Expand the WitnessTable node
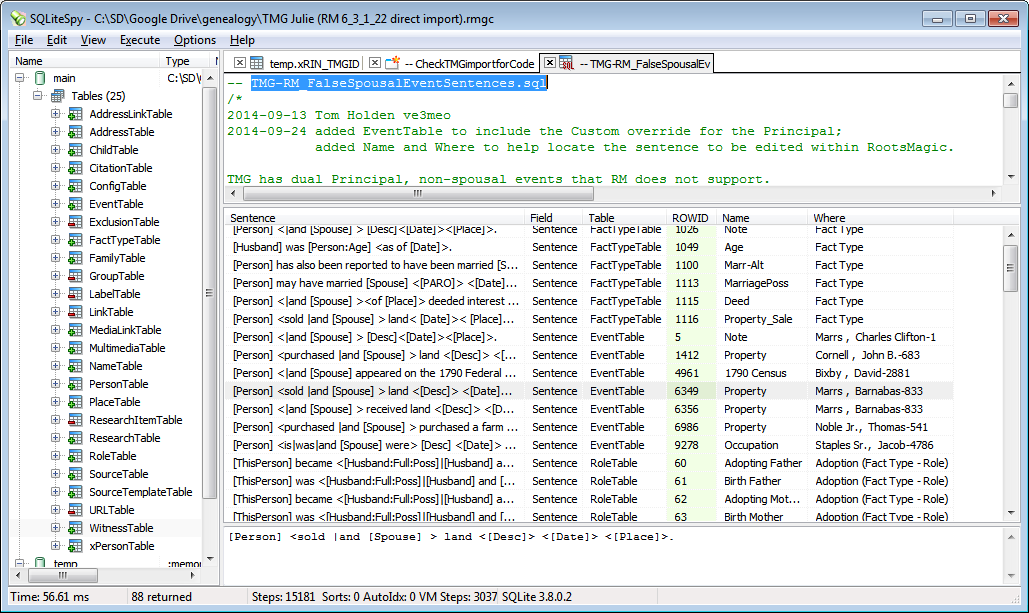The height and width of the screenshot is (613, 1029). pos(55,528)
